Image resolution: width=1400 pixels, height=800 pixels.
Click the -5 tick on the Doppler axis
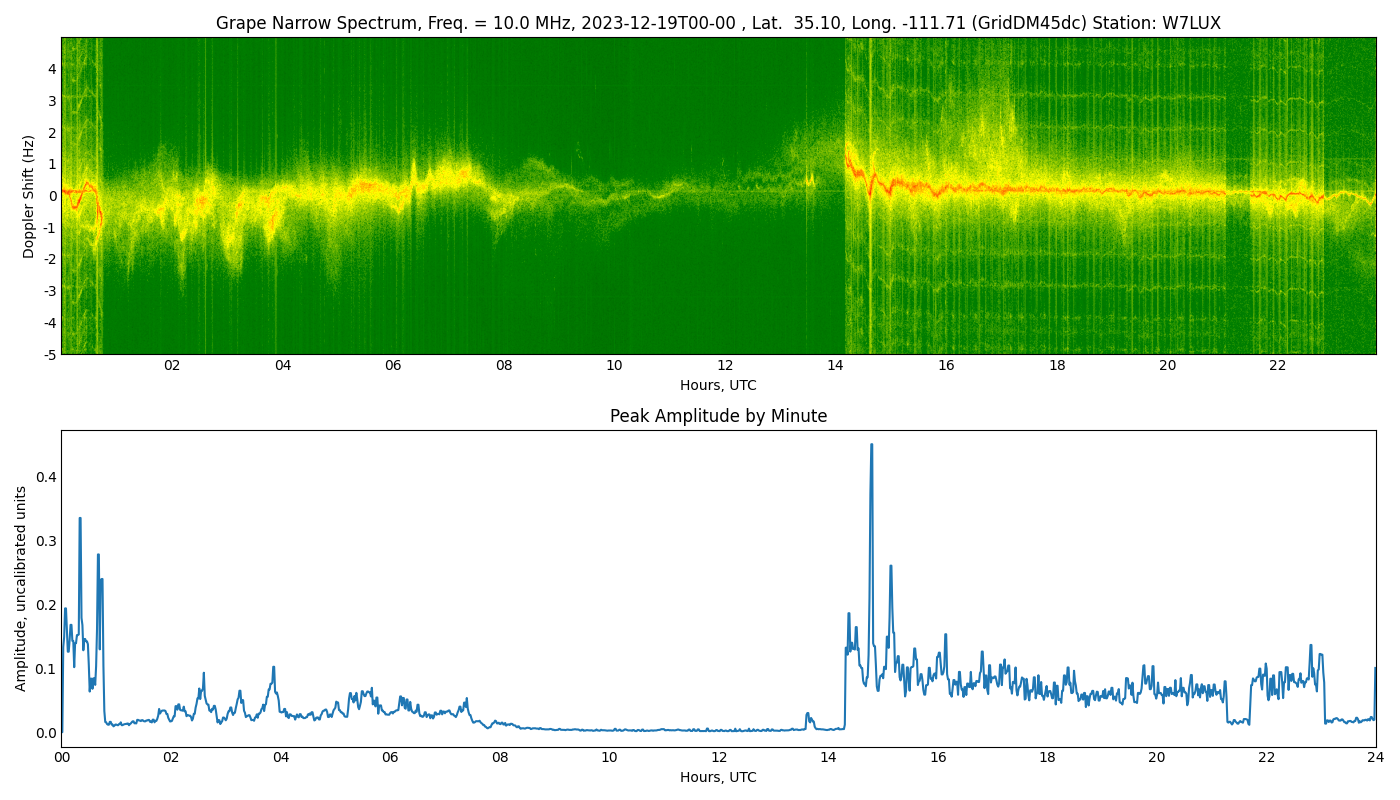tap(49, 354)
